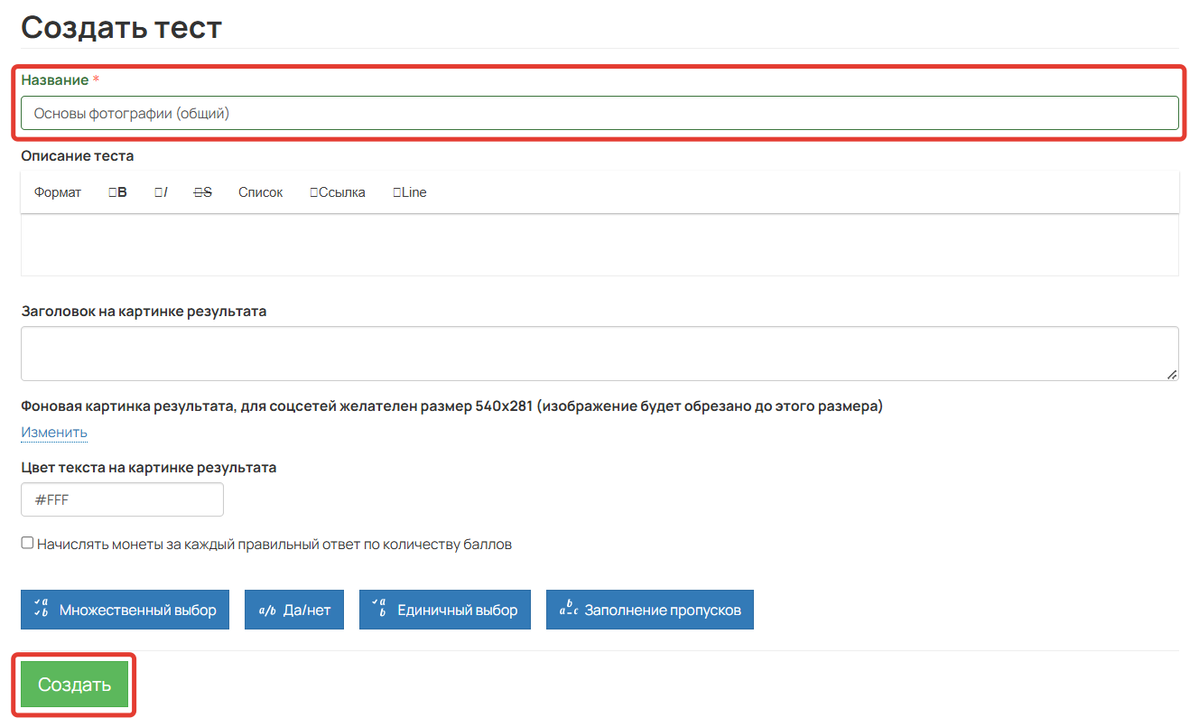Toggle italic formatting in description editor
Screen dimensions: 1199x718
(161, 193)
